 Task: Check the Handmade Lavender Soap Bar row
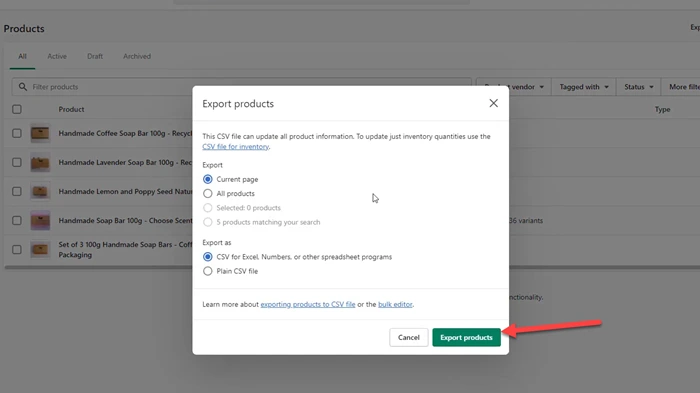(17, 163)
